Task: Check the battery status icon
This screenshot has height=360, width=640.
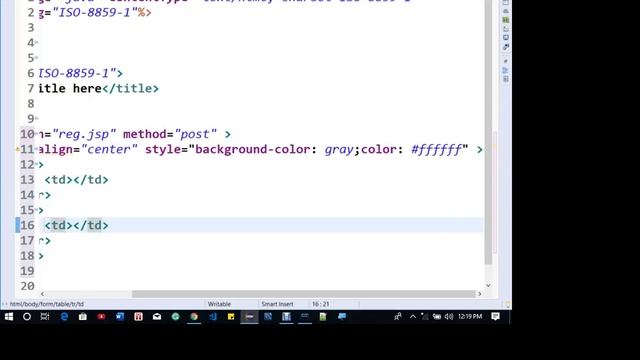Action: click(x=437, y=316)
